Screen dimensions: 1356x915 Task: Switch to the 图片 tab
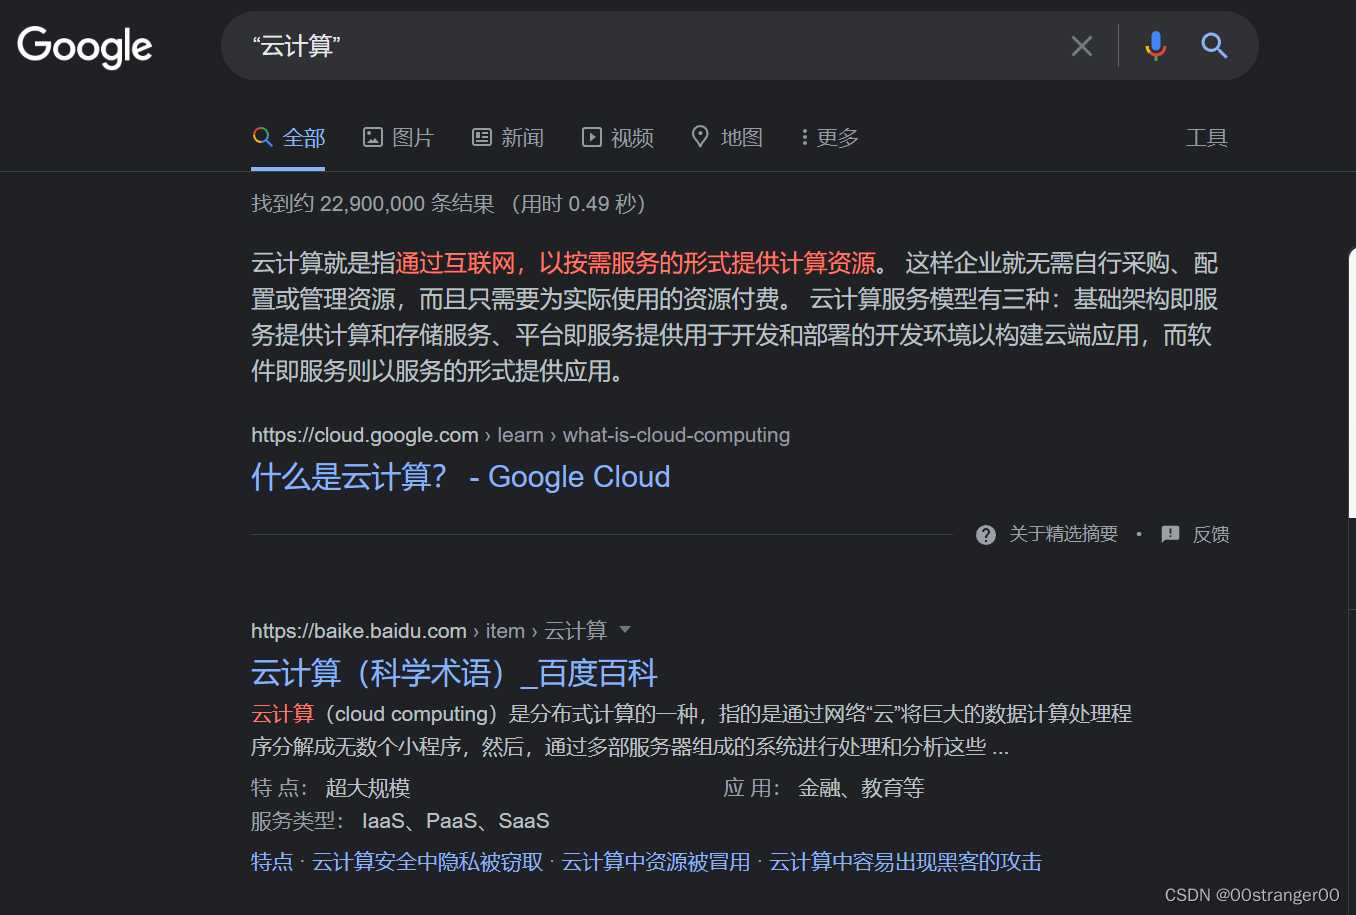(398, 138)
